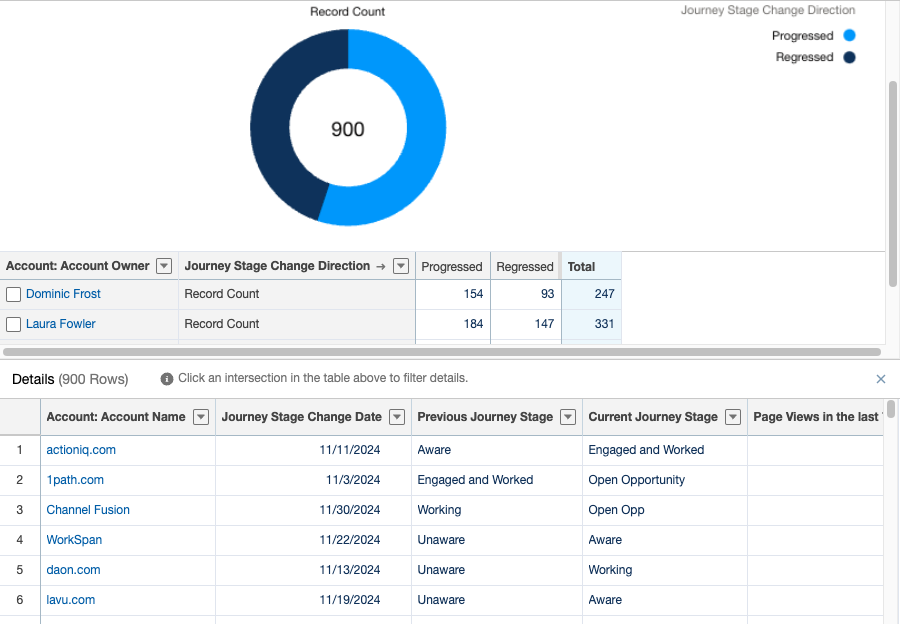Select Laura Fowler's Regressed count cell 147

click(x=525, y=324)
